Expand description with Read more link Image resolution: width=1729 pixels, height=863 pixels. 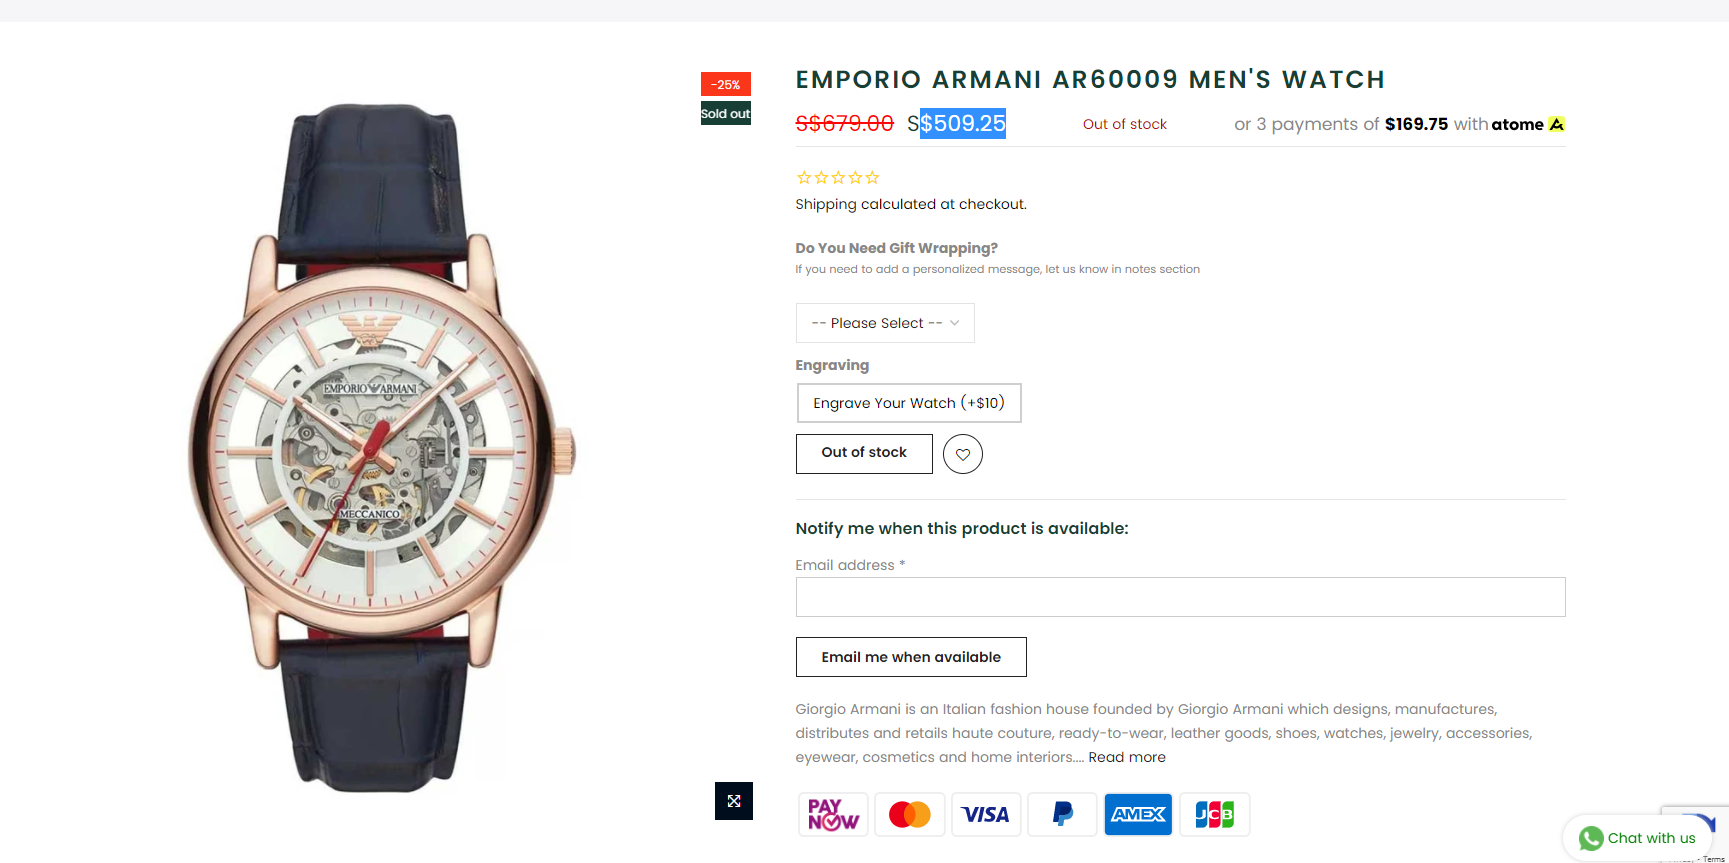1127,757
